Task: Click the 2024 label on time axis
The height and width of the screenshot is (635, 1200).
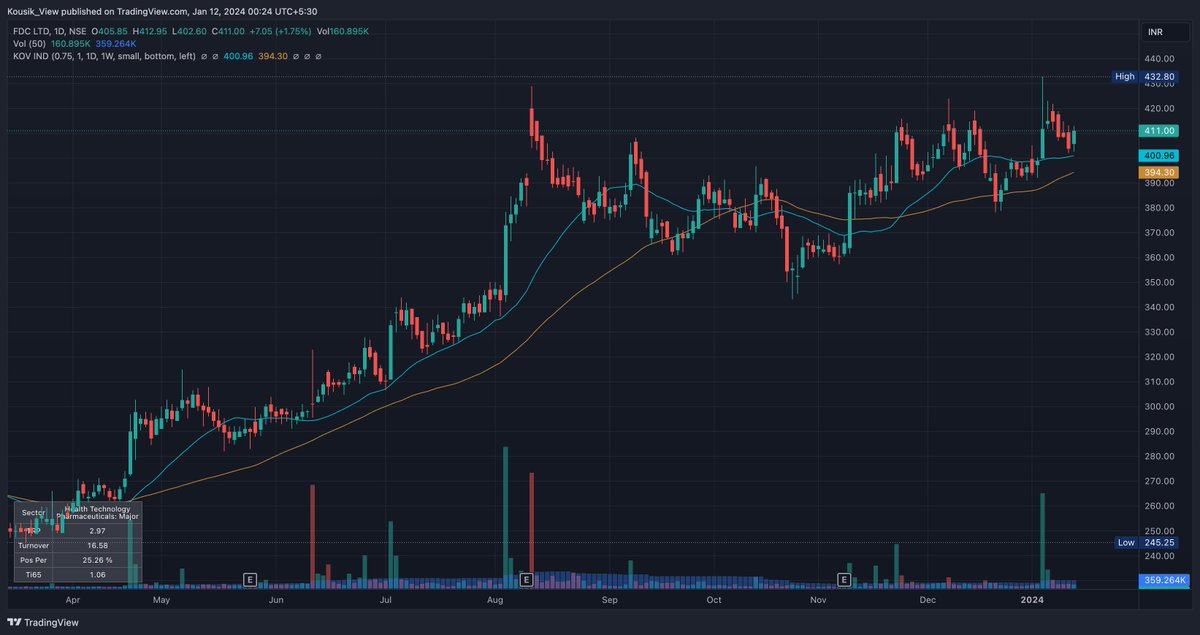Action: click(1031, 601)
